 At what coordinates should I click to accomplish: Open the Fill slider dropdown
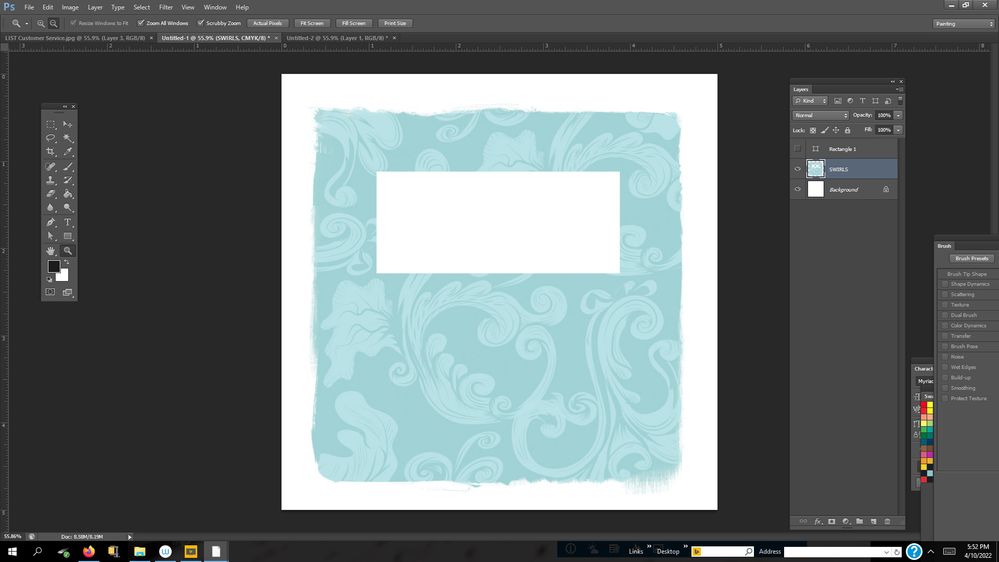pyautogui.click(x=898, y=130)
